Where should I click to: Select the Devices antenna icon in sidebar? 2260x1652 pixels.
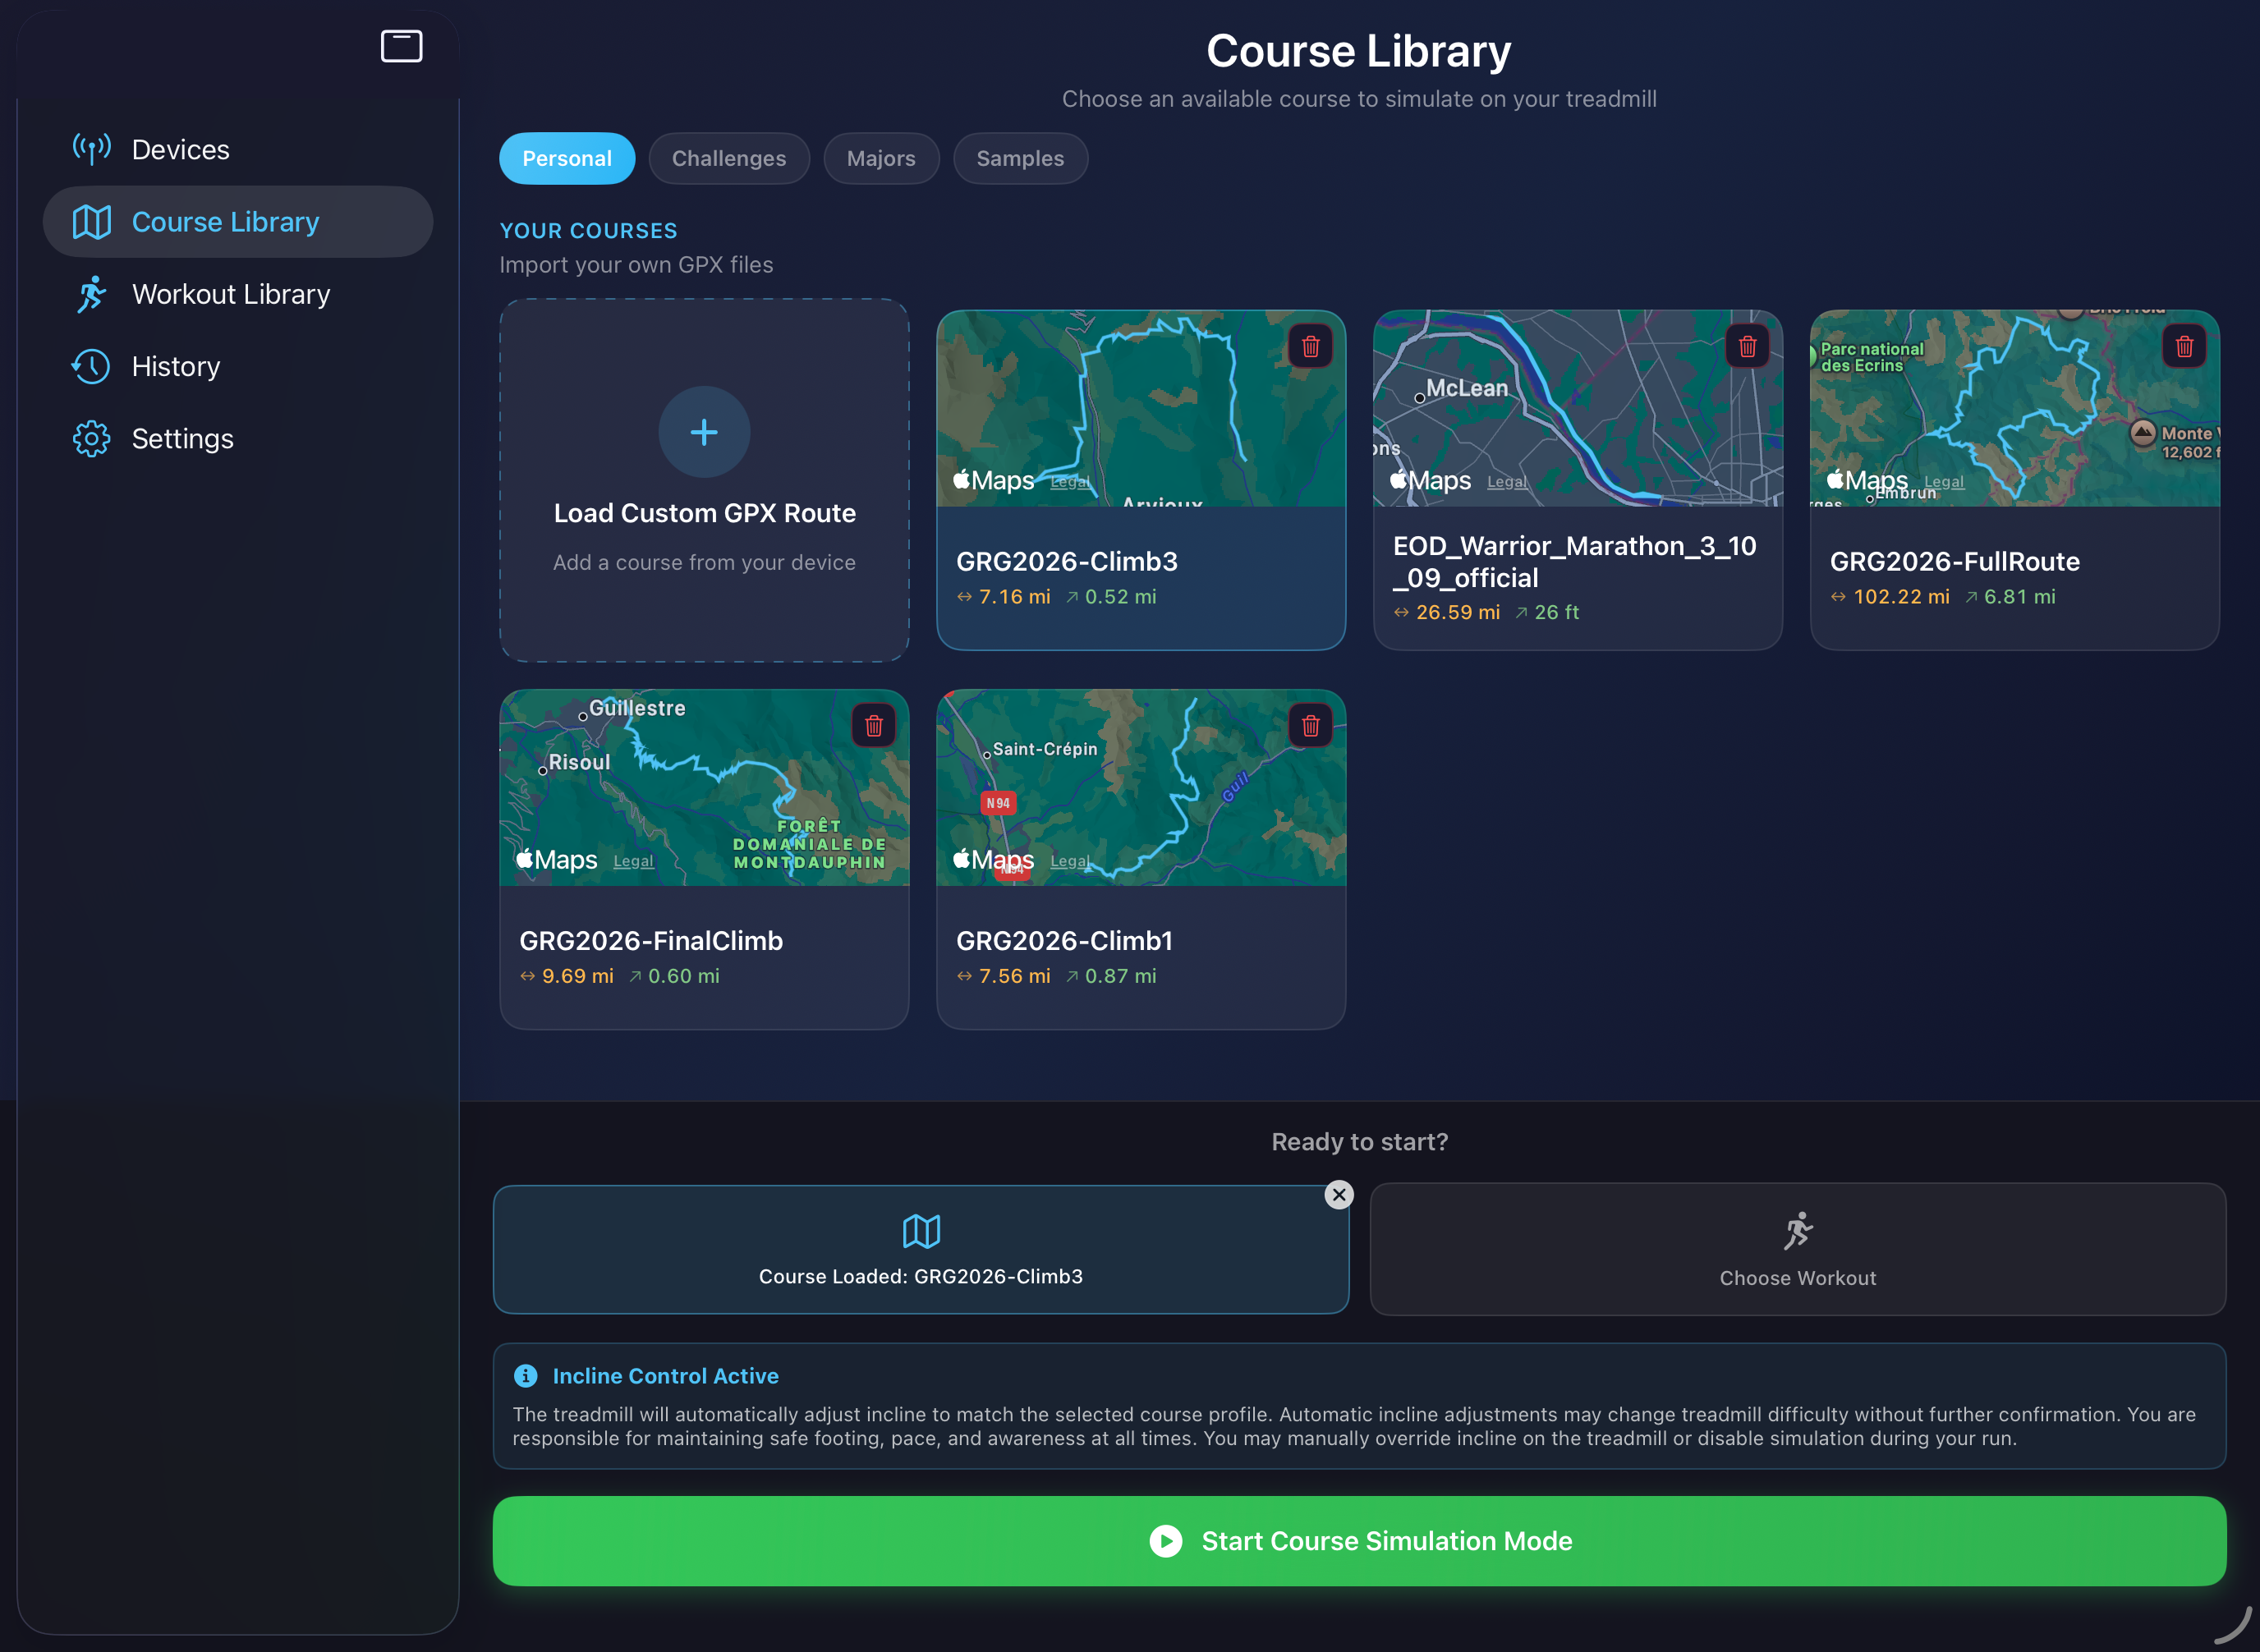91,149
